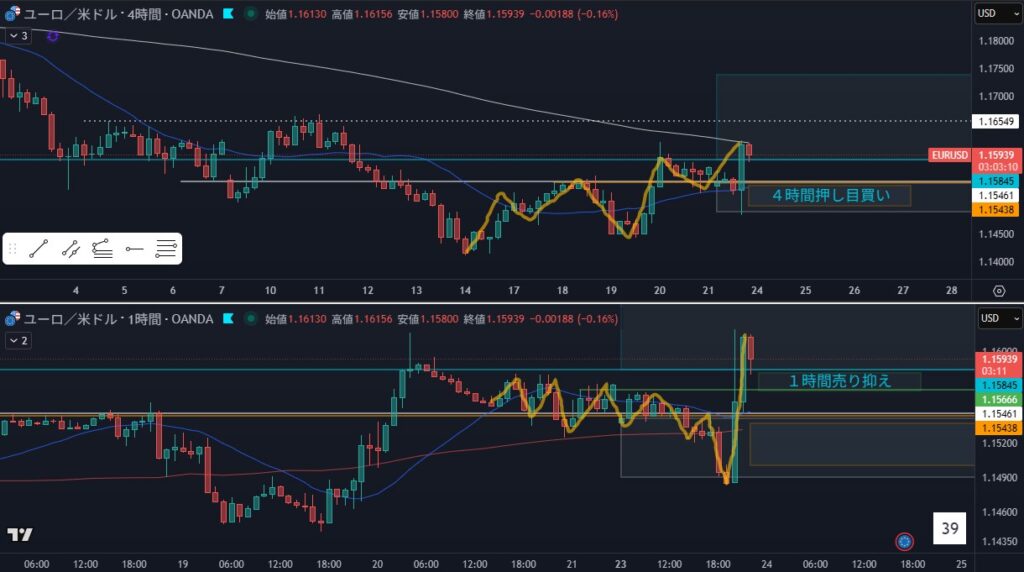Click the cyan flag icon on the 1-hour chart

[229, 319]
